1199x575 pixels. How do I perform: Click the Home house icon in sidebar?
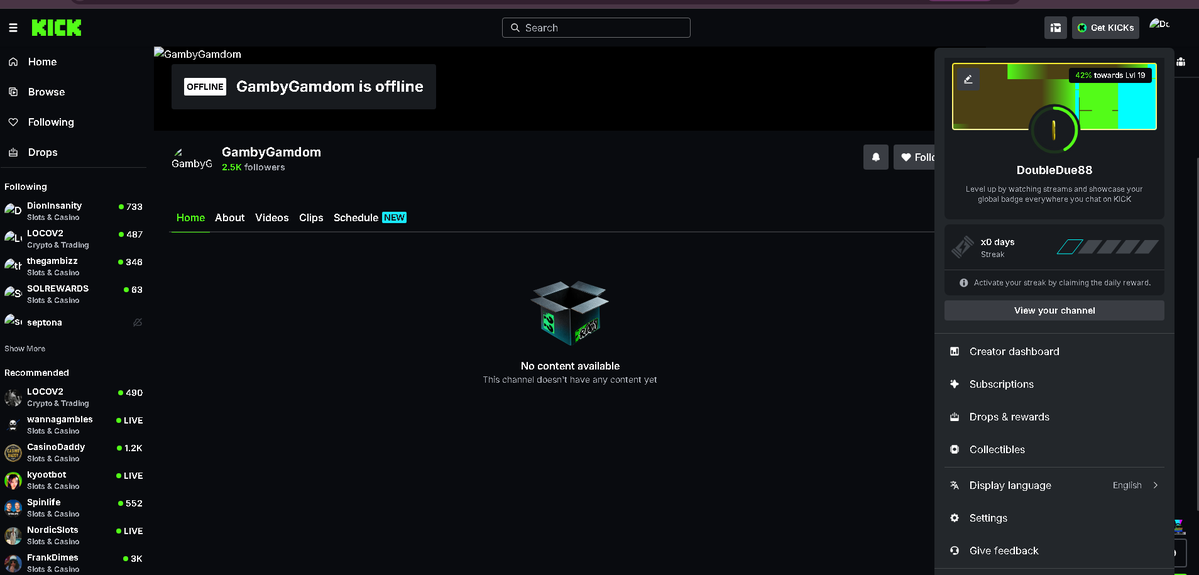pyautogui.click(x=13, y=62)
